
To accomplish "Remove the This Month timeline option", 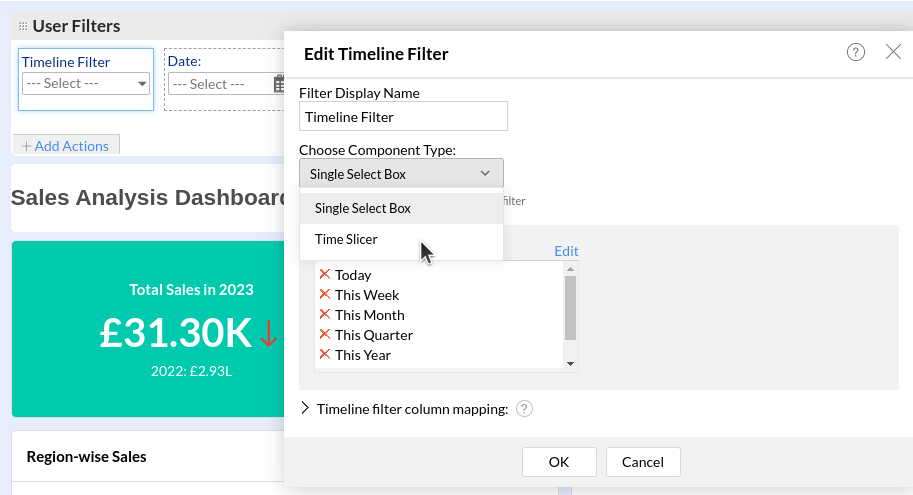I will [x=325, y=314].
